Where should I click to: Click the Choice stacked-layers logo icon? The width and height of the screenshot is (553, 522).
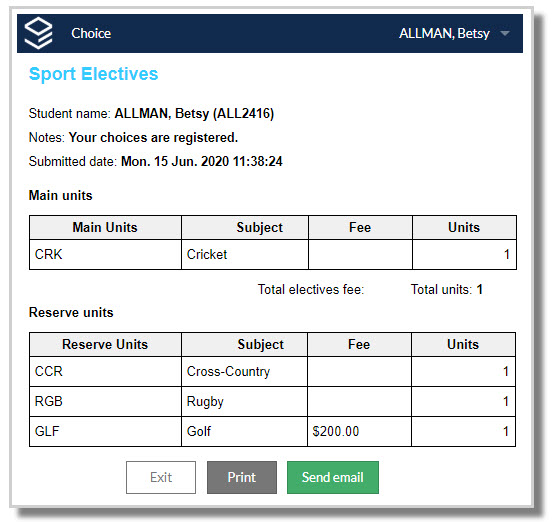point(38,33)
